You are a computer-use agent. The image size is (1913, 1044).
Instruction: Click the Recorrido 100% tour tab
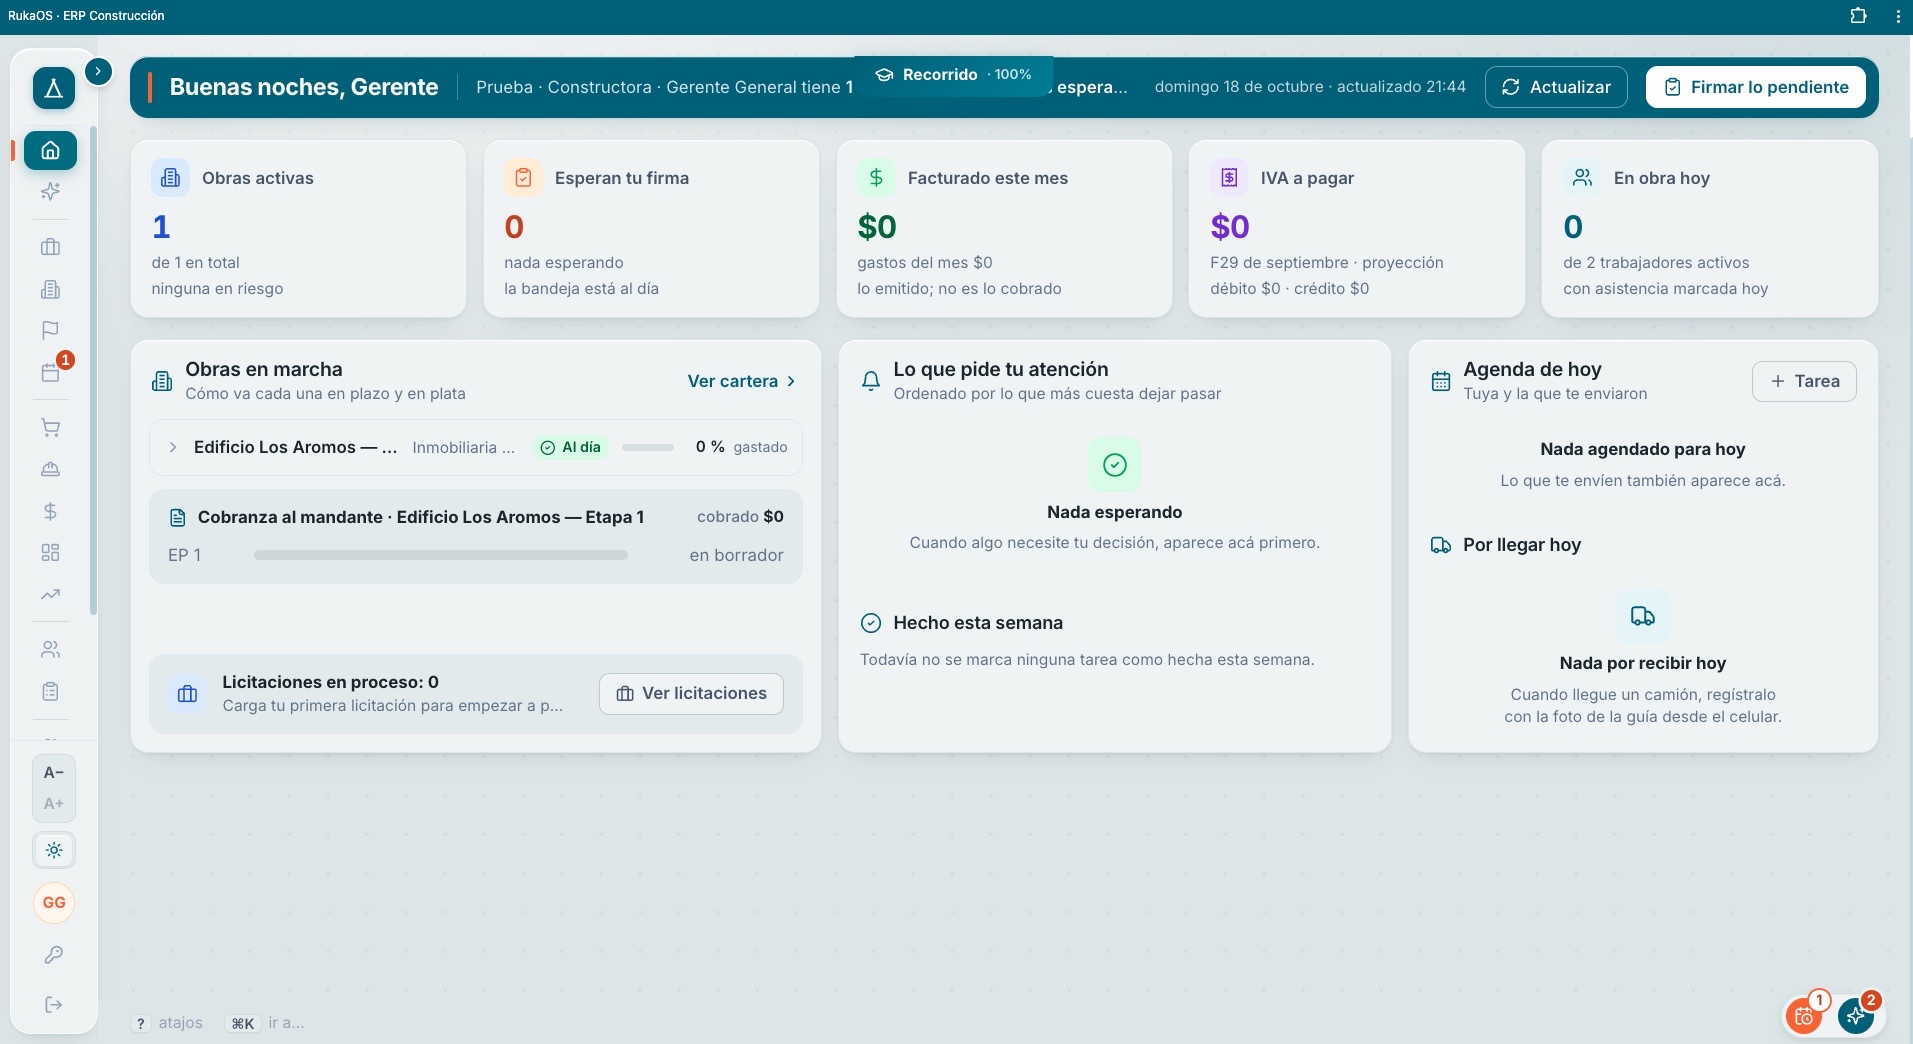click(953, 75)
